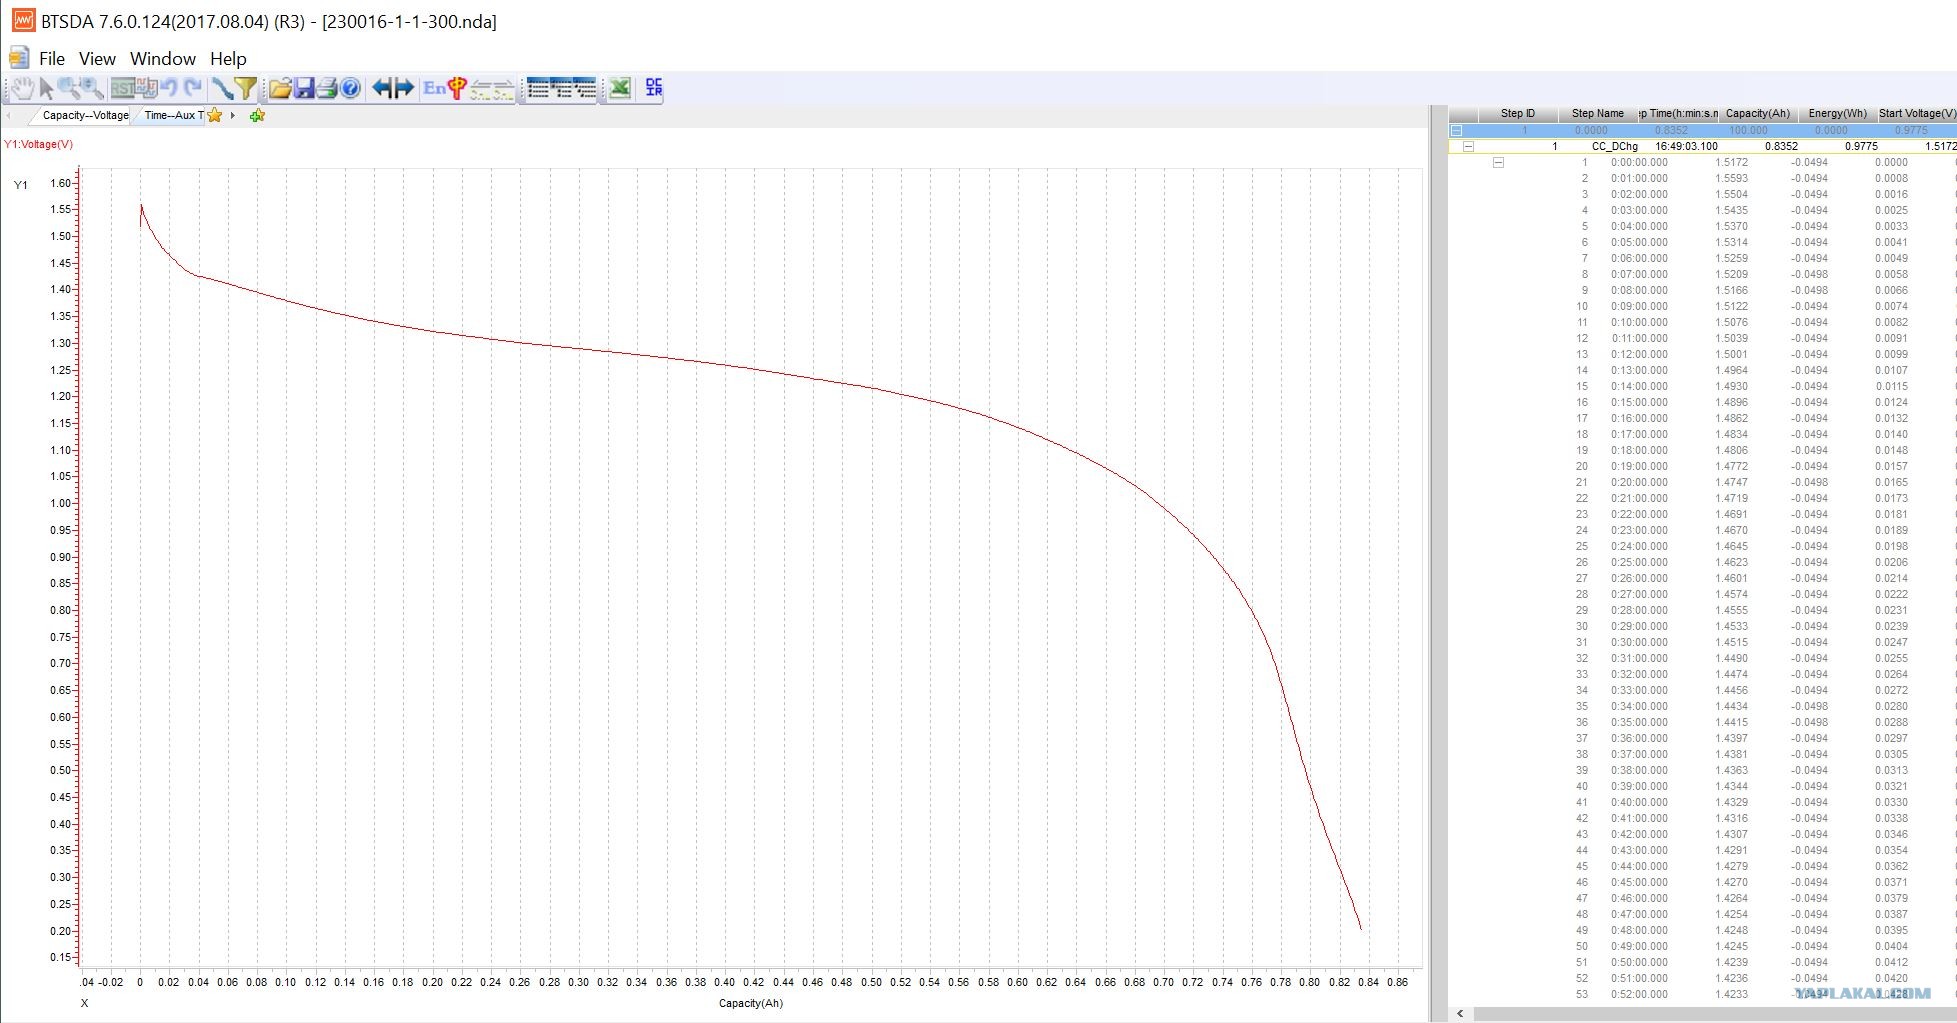Image resolution: width=1957 pixels, height=1023 pixels.
Task: Open the File menu
Action: tap(52, 58)
